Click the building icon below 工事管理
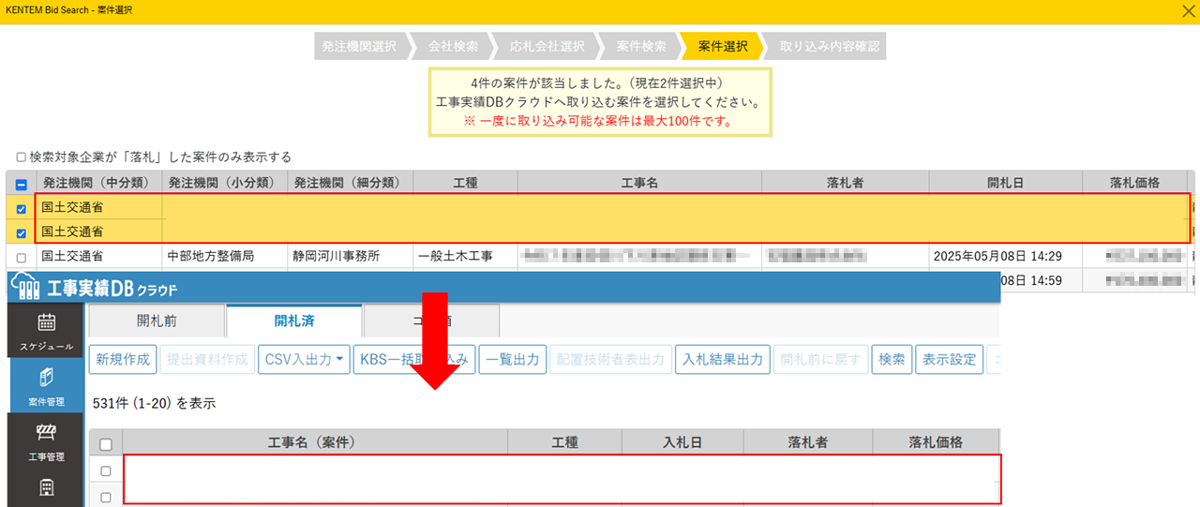Viewport: 1200px width, 507px height. point(46,488)
